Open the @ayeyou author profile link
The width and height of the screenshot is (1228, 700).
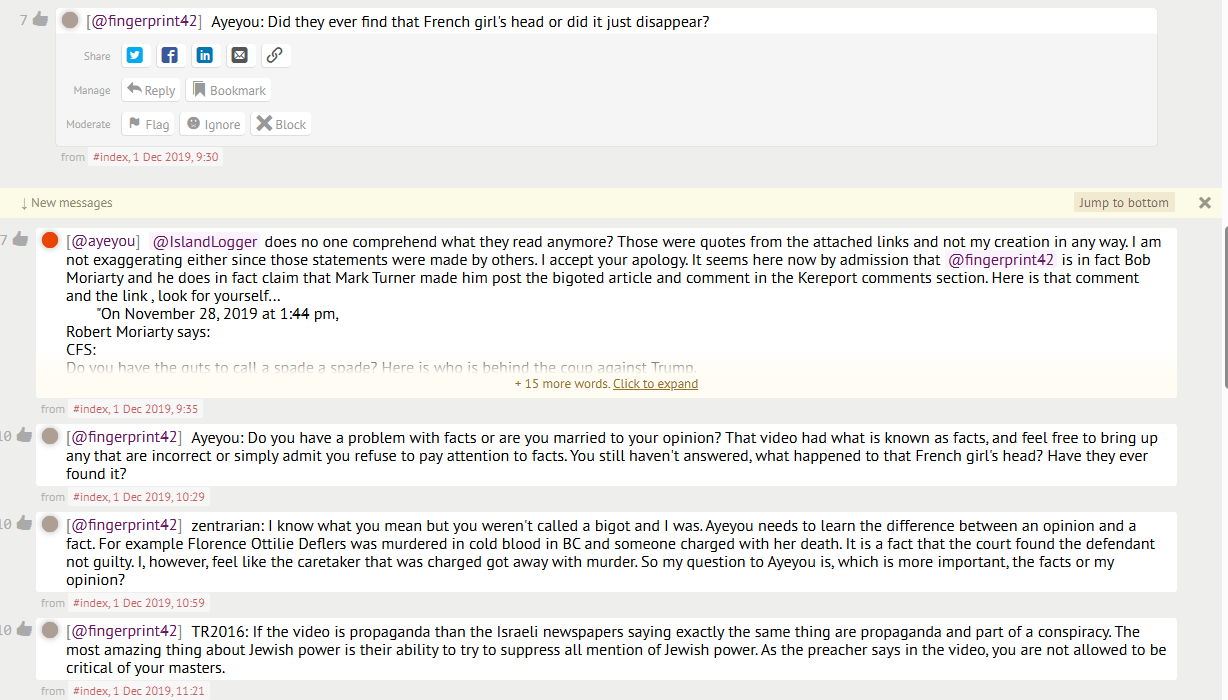tap(103, 241)
